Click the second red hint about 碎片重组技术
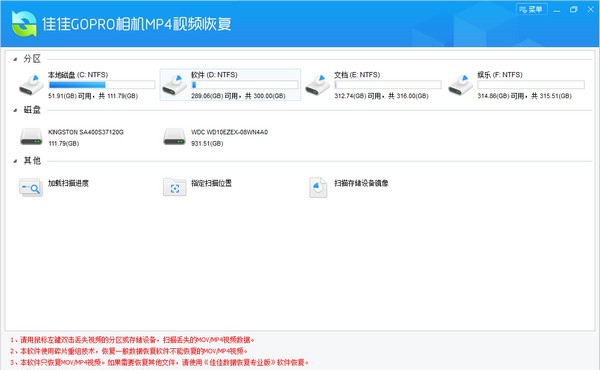The width and height of the screenshot is (600, 370). (x=129, y=351)
